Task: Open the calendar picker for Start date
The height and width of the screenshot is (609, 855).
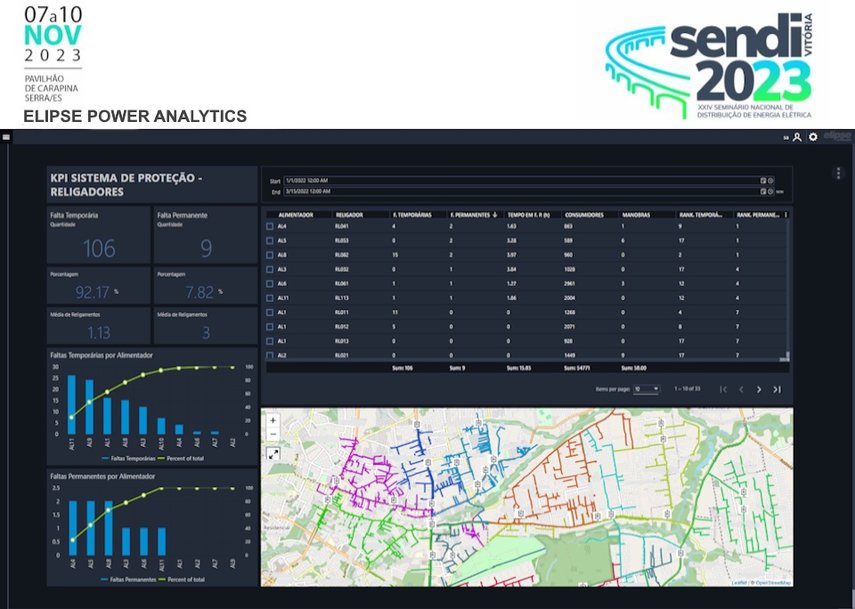Action: point(763,180)
